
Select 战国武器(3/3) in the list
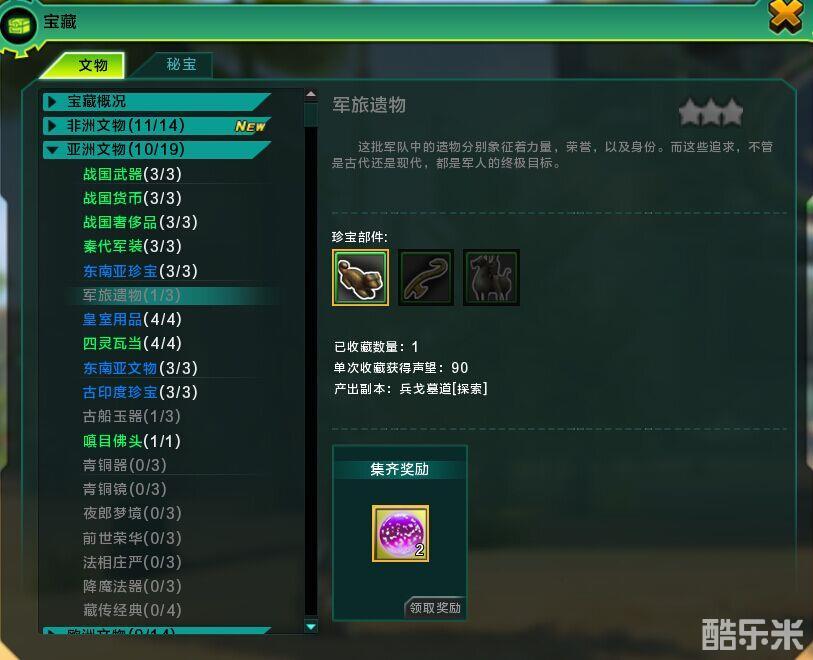tap(132, 174)
